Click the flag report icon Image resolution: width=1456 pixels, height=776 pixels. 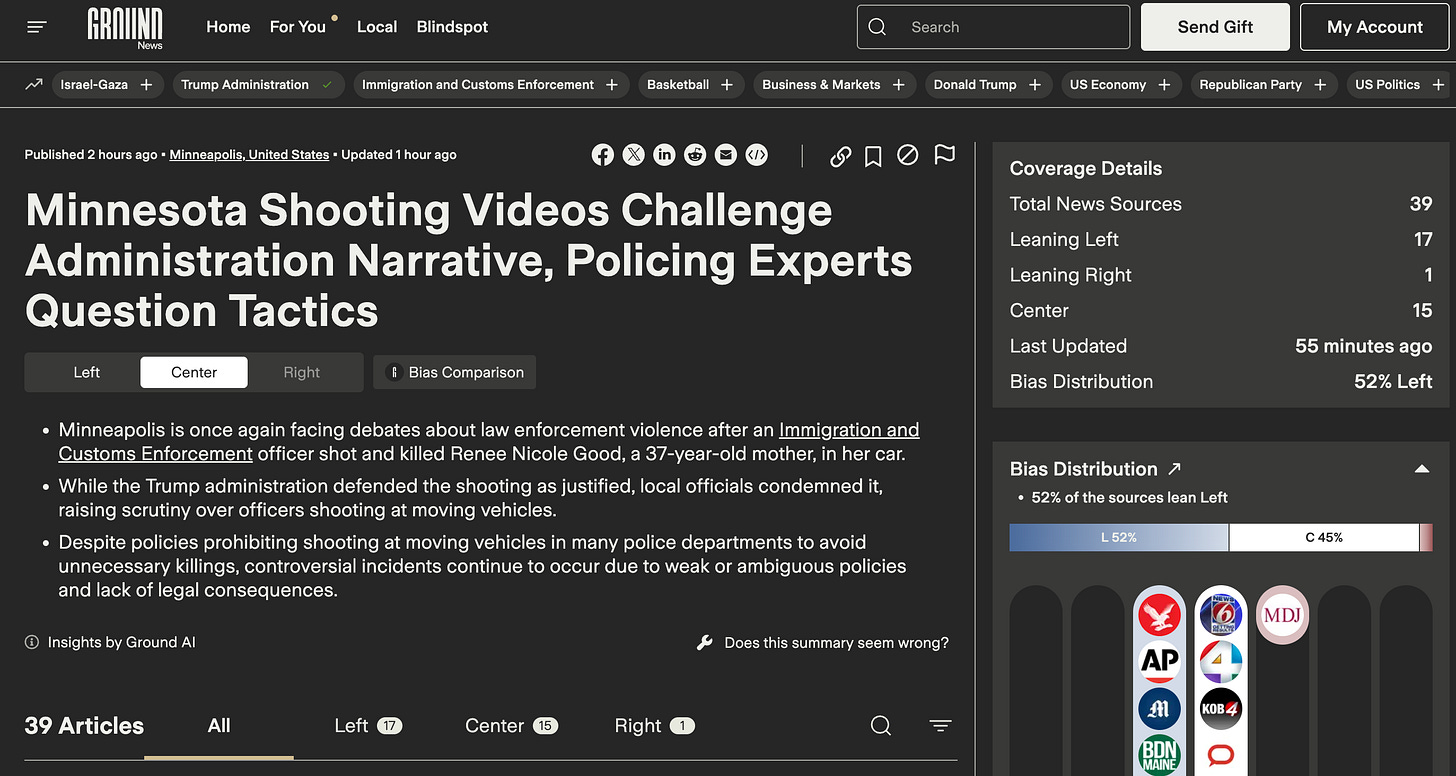click(x=944, y=155)
